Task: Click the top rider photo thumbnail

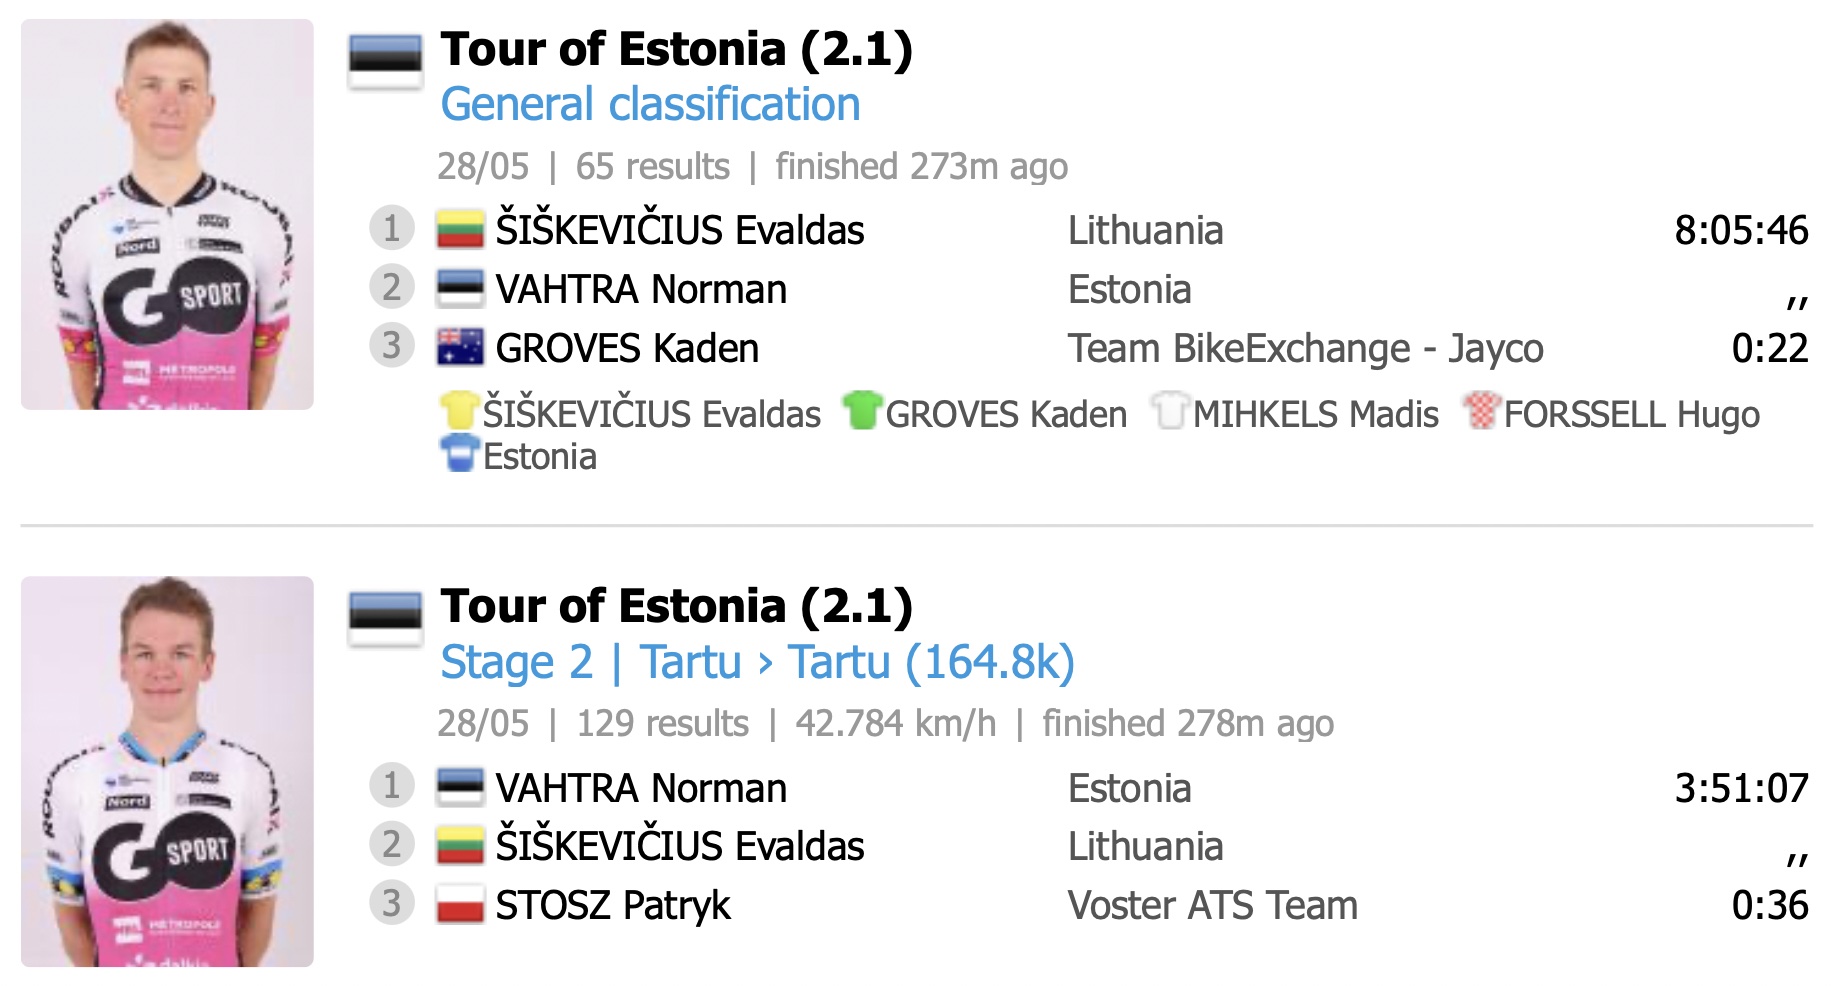Action: (x=167, y=214)
